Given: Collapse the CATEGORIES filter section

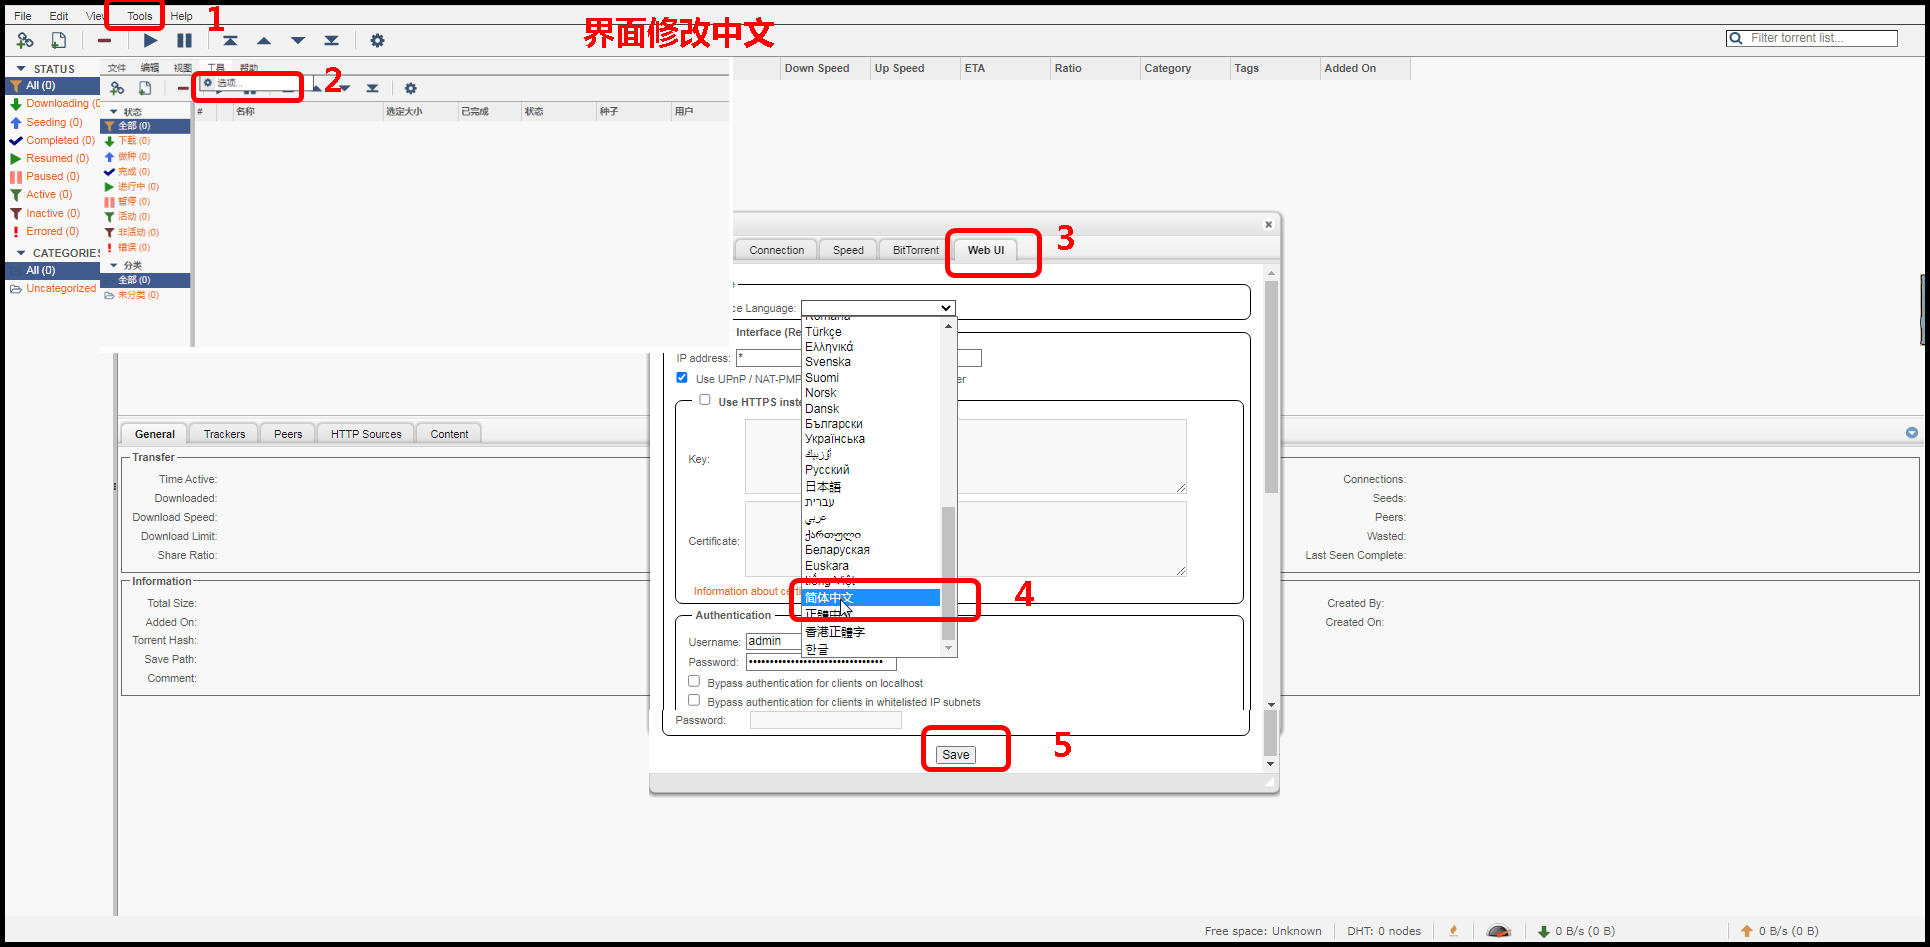Looking at the screenshot, I should [x=21, y=253].
